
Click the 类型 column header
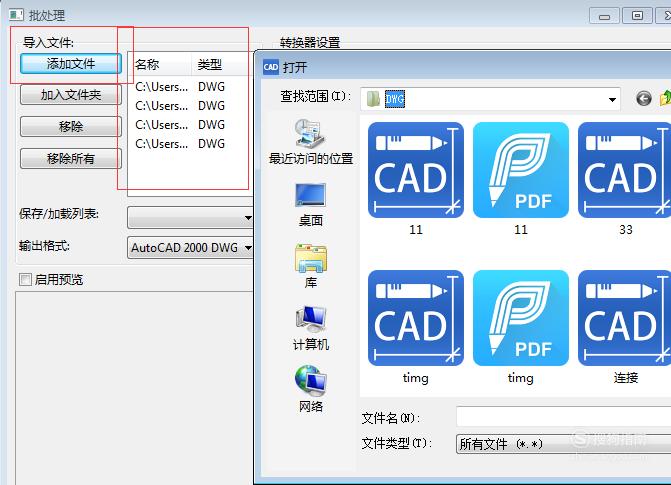pyautogui.click(x=220, y=65)
